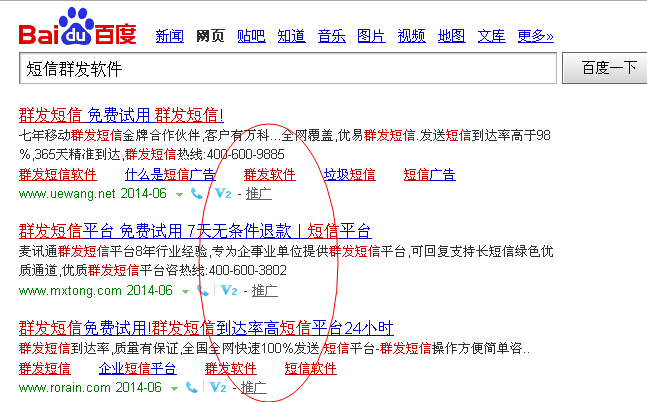The height and width of the screenshot is (402, 647).
Task: Open the 更多» menu
Action: (536, 36)
